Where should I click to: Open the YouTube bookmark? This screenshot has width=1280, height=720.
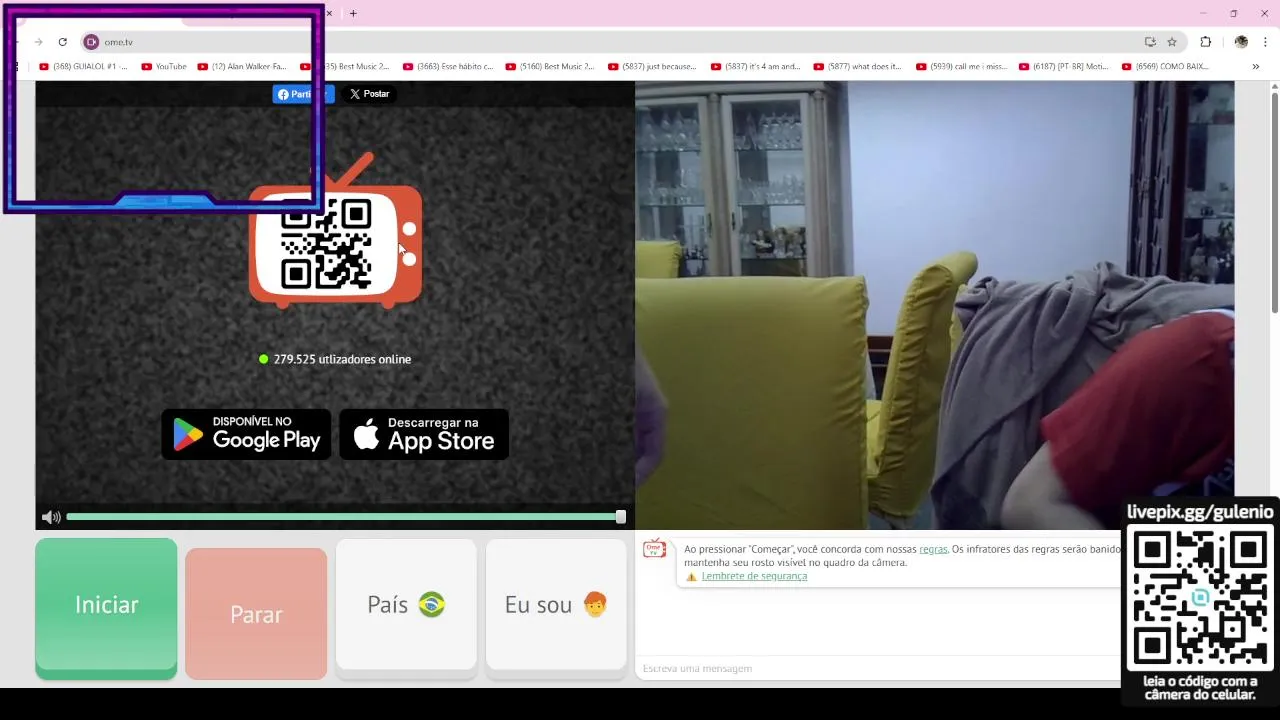pos(164,67)
